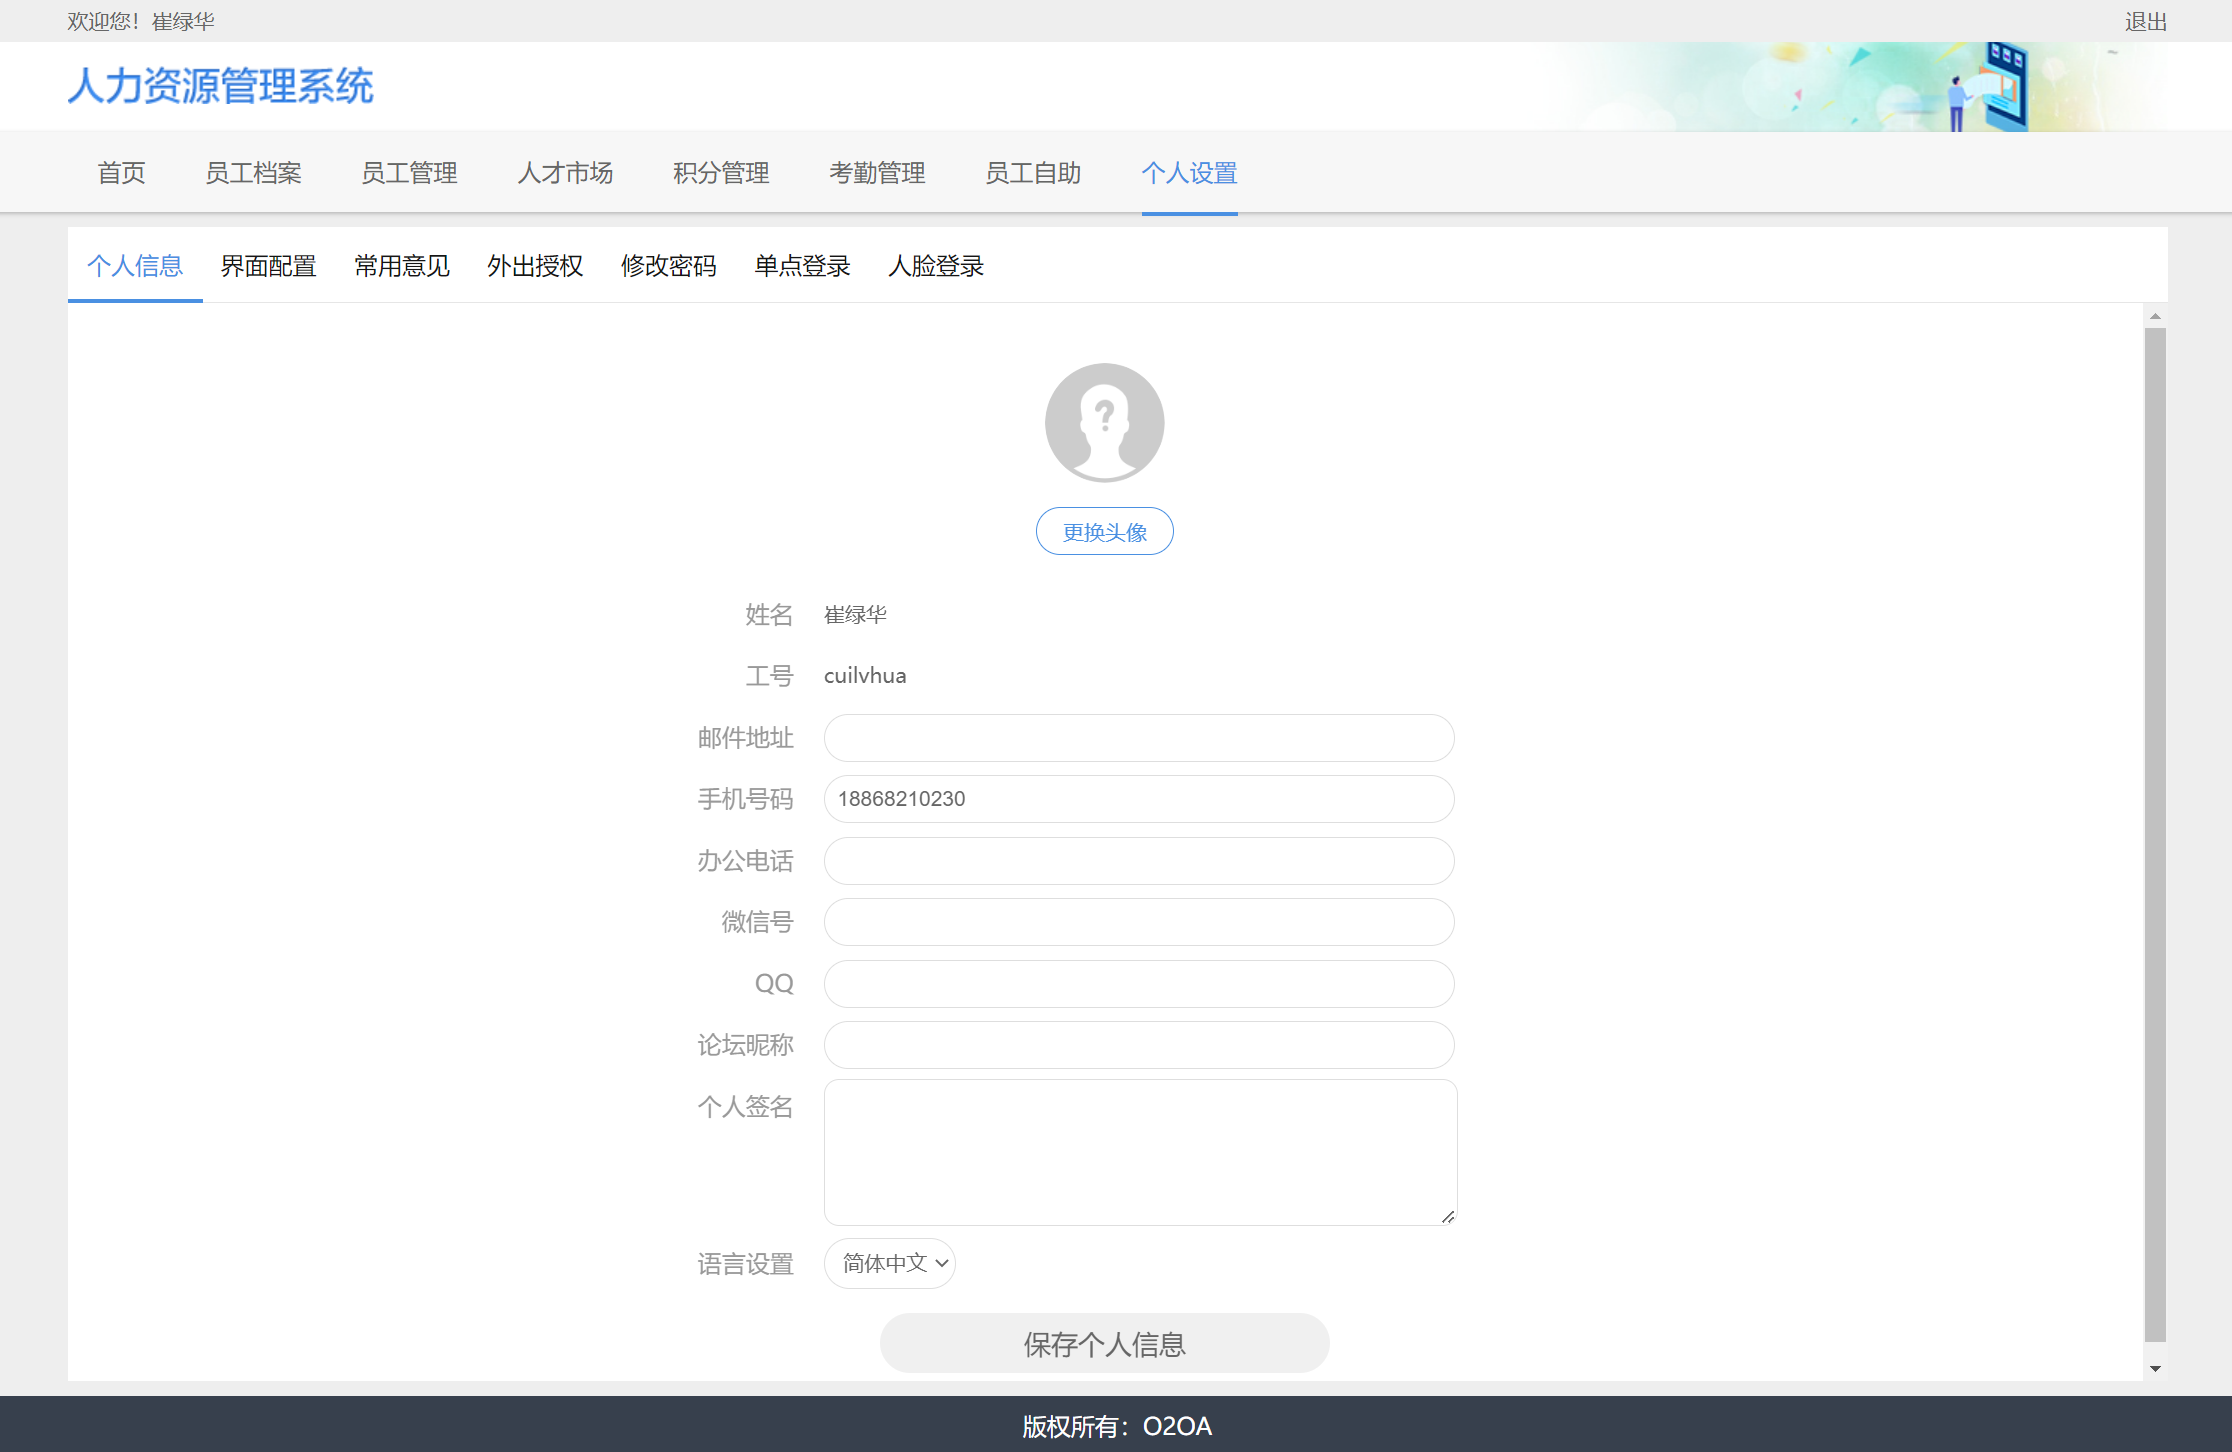Click the 邮件地址 input field
2232x1452 pixels.
[x=1138, y=738]
